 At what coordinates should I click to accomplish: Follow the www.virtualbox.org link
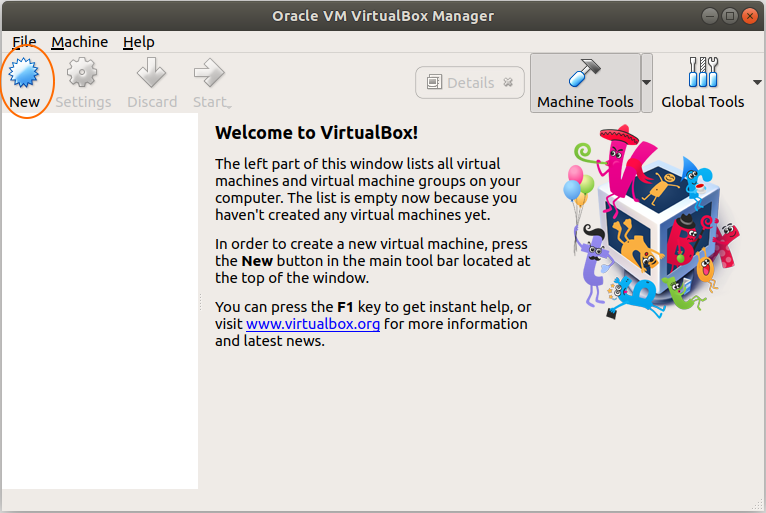tap(313, 324)
